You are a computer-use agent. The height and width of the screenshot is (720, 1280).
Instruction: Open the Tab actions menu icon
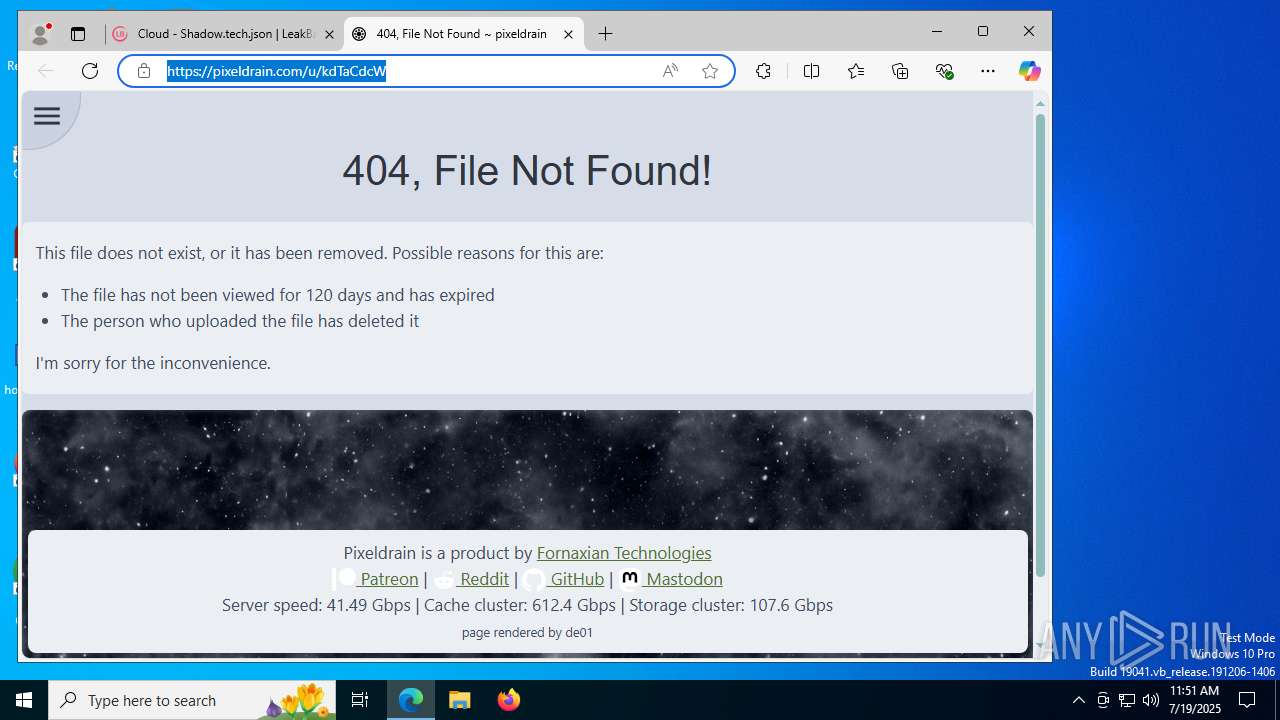[x=78, y=34]
